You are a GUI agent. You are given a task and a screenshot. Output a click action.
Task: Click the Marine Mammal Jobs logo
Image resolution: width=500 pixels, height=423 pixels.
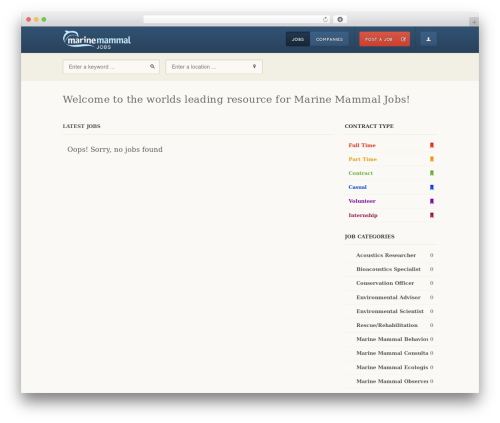pyautogui.click(x=97, y=40)
